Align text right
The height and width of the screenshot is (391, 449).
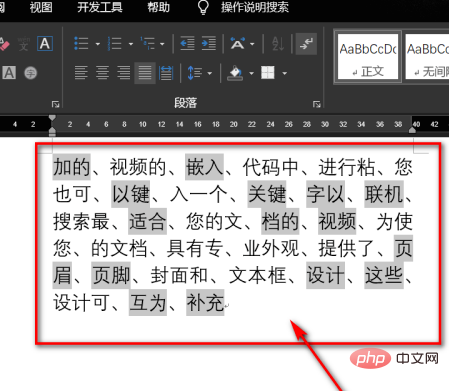click(x=123, y=73)
